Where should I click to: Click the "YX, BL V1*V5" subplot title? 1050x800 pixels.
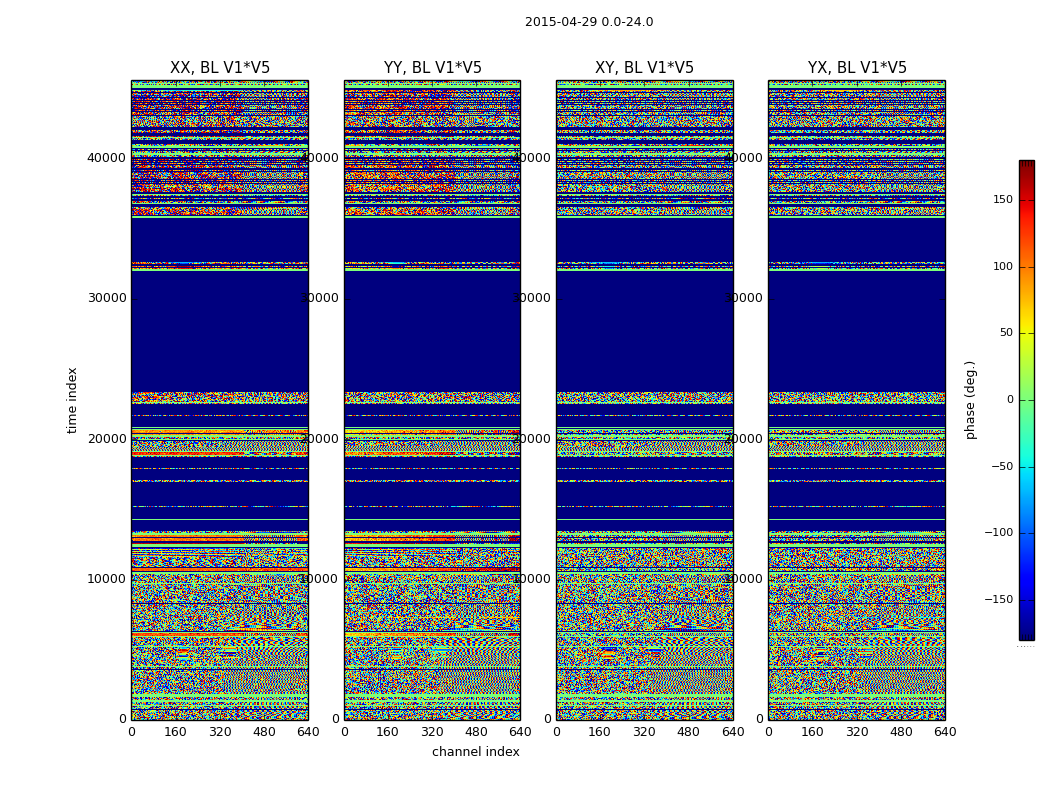pos(857,68)
